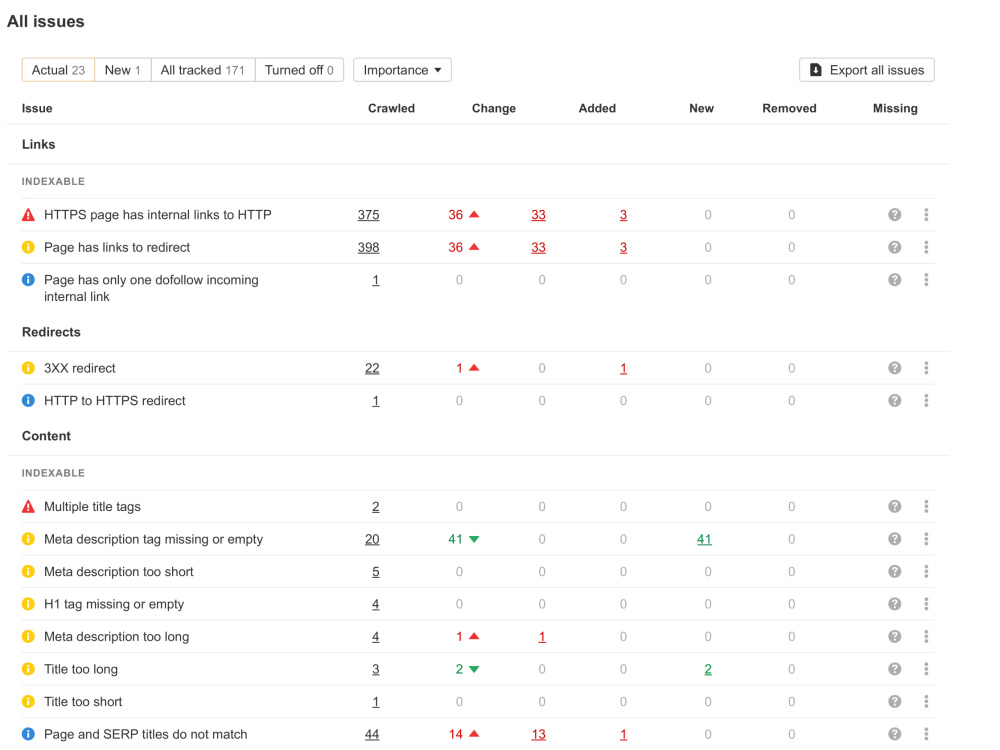Expand options for Page has only one dofollow row

[x=926, y=280]
